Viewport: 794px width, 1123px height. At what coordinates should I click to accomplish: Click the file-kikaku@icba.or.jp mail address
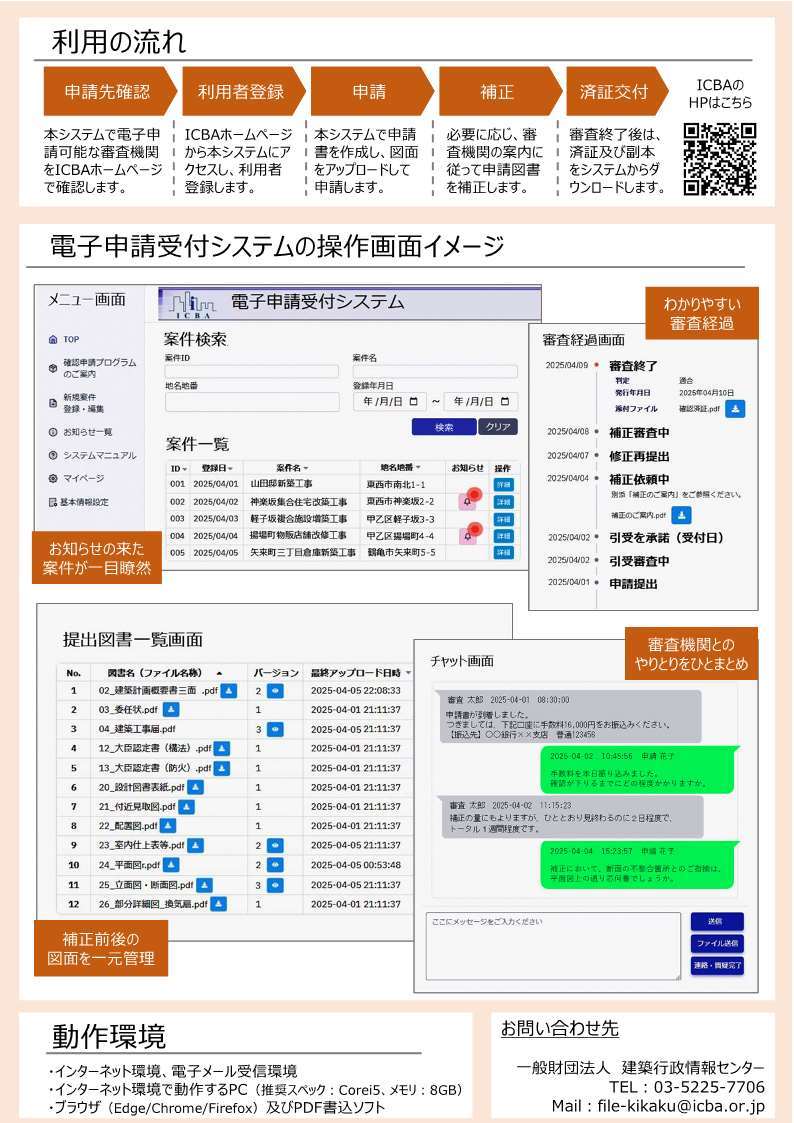681,1106
